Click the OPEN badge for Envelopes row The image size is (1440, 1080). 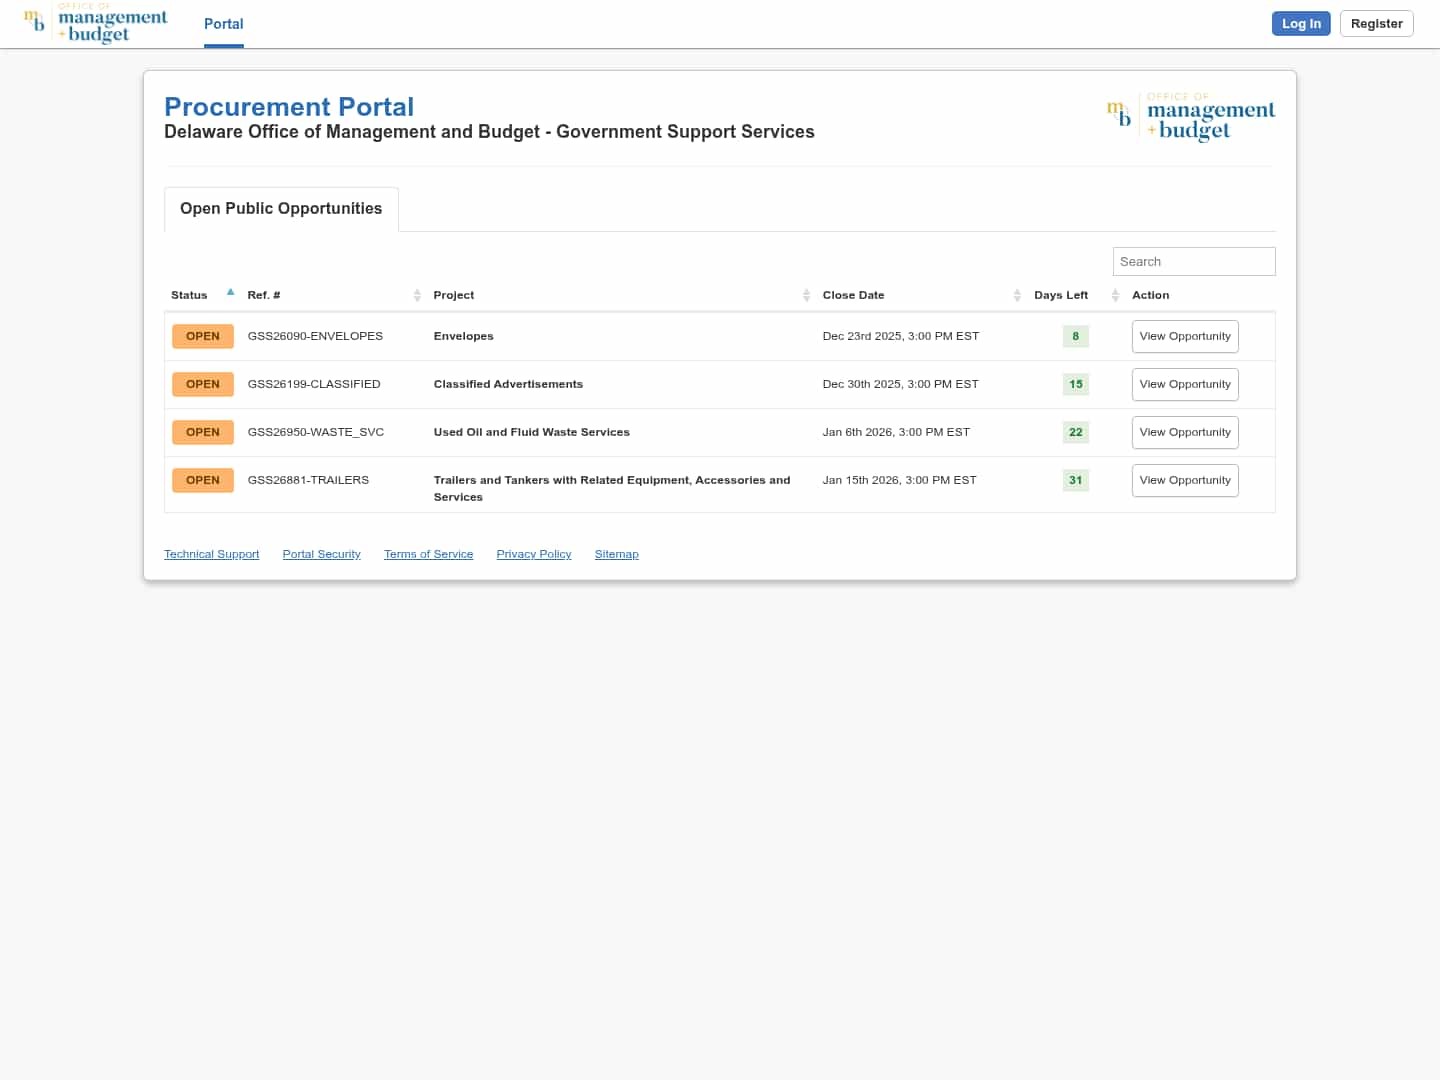pyautogui.click(x=203, y=336)
